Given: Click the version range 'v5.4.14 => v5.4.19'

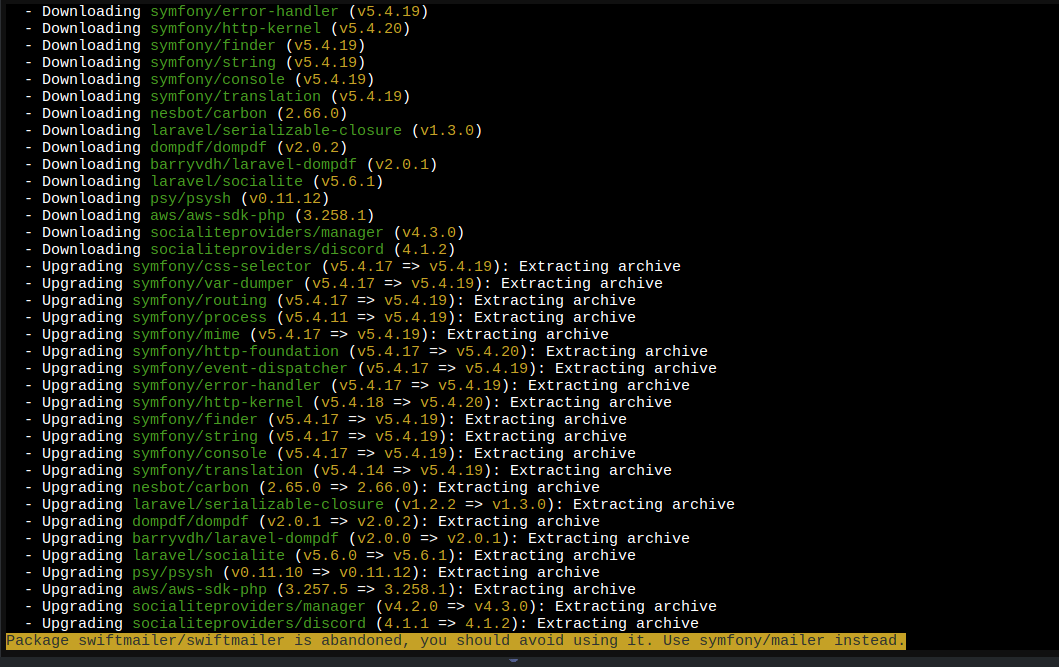Looking at the screenshot, I should click(401, 471).
